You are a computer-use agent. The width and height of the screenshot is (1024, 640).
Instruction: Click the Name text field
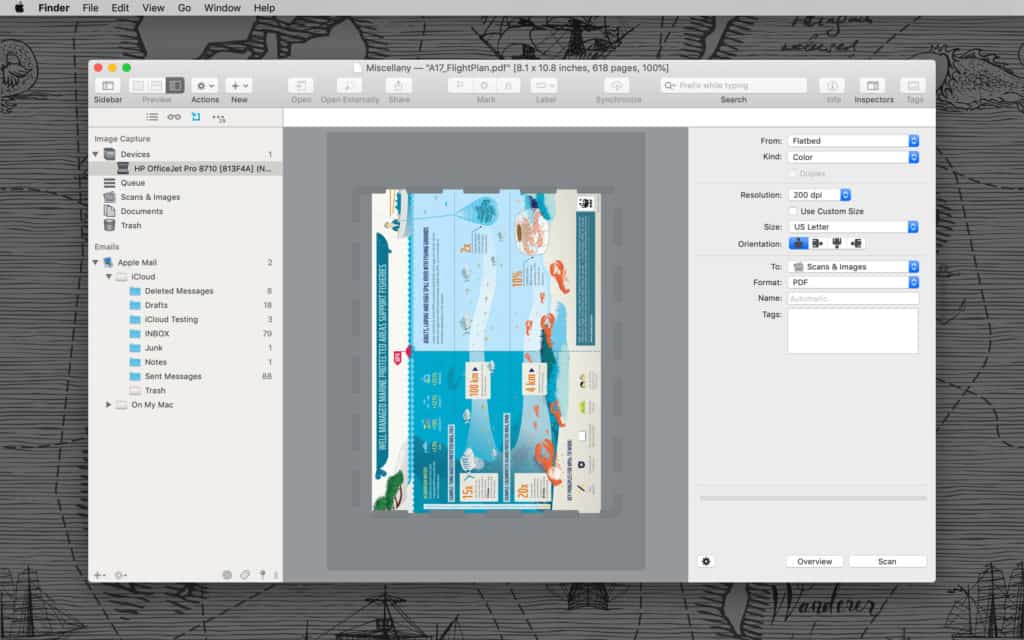854,298
